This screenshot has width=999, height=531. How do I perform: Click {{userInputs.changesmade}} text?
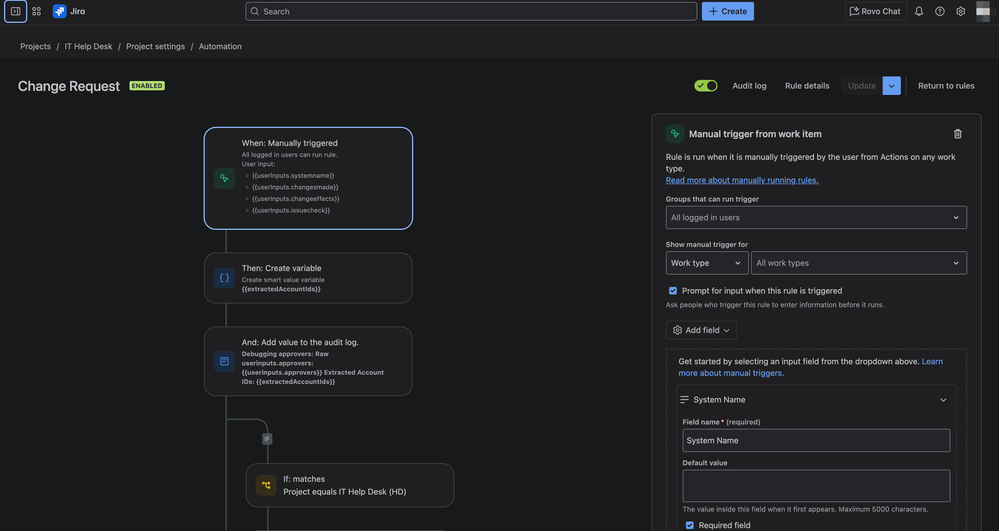tap(295, 187)
